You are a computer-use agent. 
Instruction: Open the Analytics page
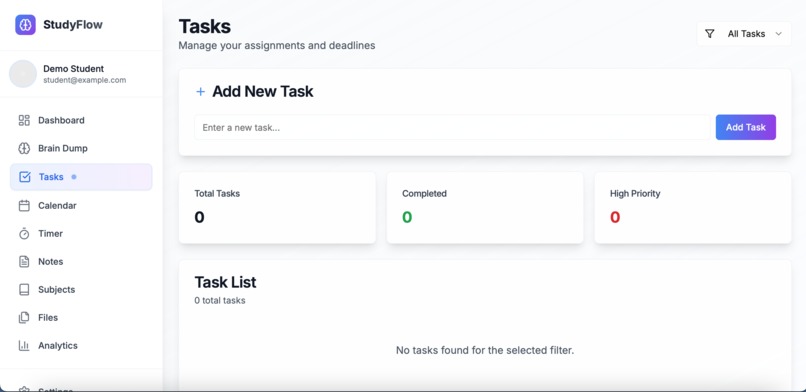pos(81,346)
